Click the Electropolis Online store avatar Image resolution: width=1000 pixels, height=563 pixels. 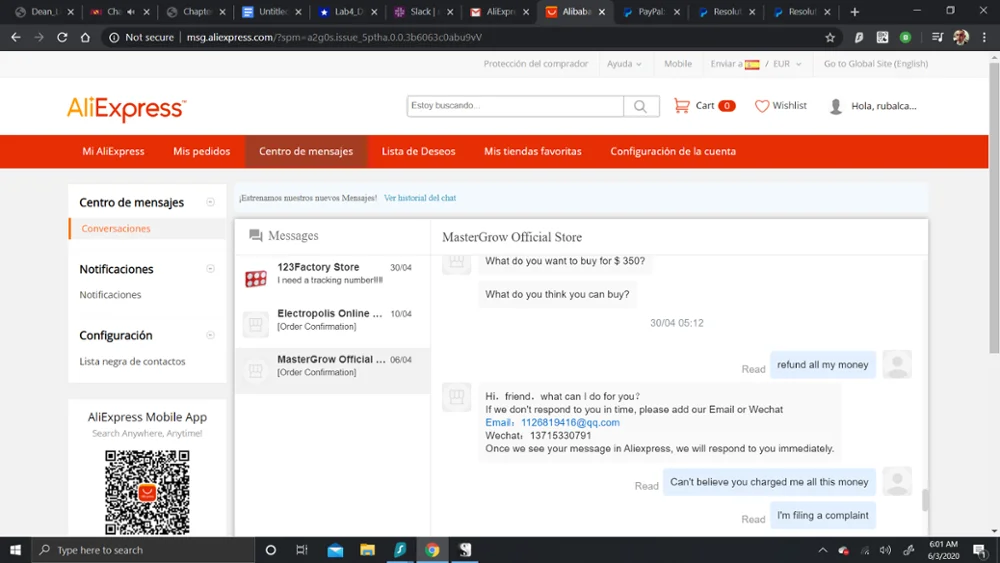click(256, 324)
